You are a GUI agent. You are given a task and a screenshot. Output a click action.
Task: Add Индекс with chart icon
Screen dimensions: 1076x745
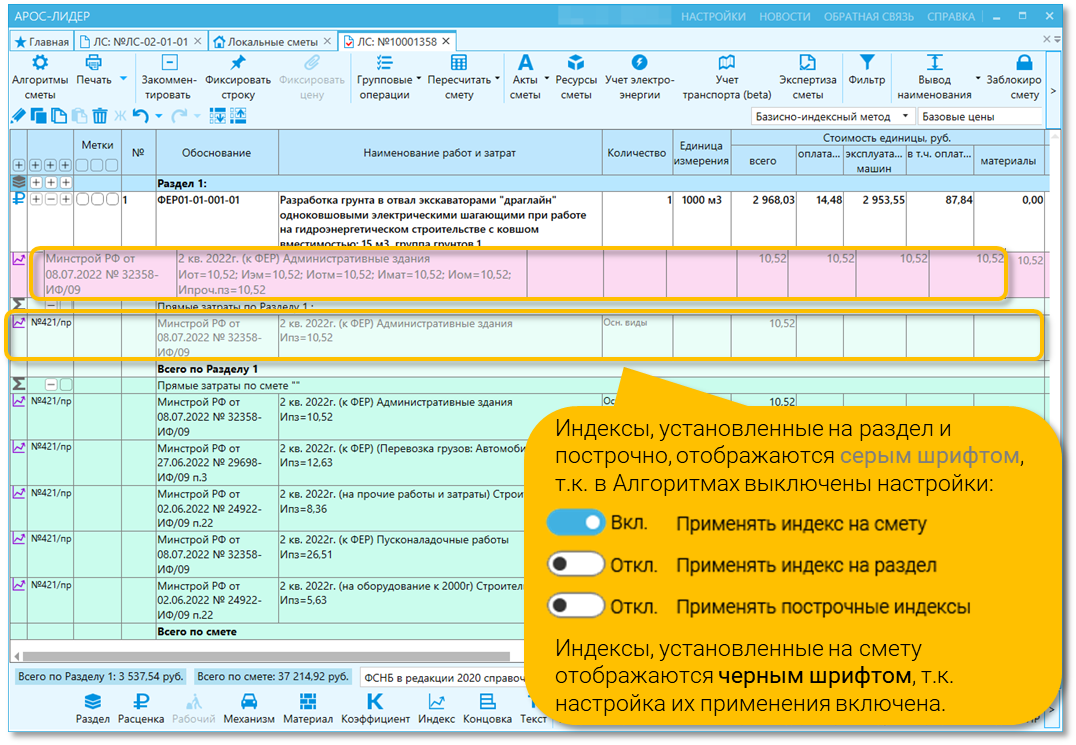[436, 709]
